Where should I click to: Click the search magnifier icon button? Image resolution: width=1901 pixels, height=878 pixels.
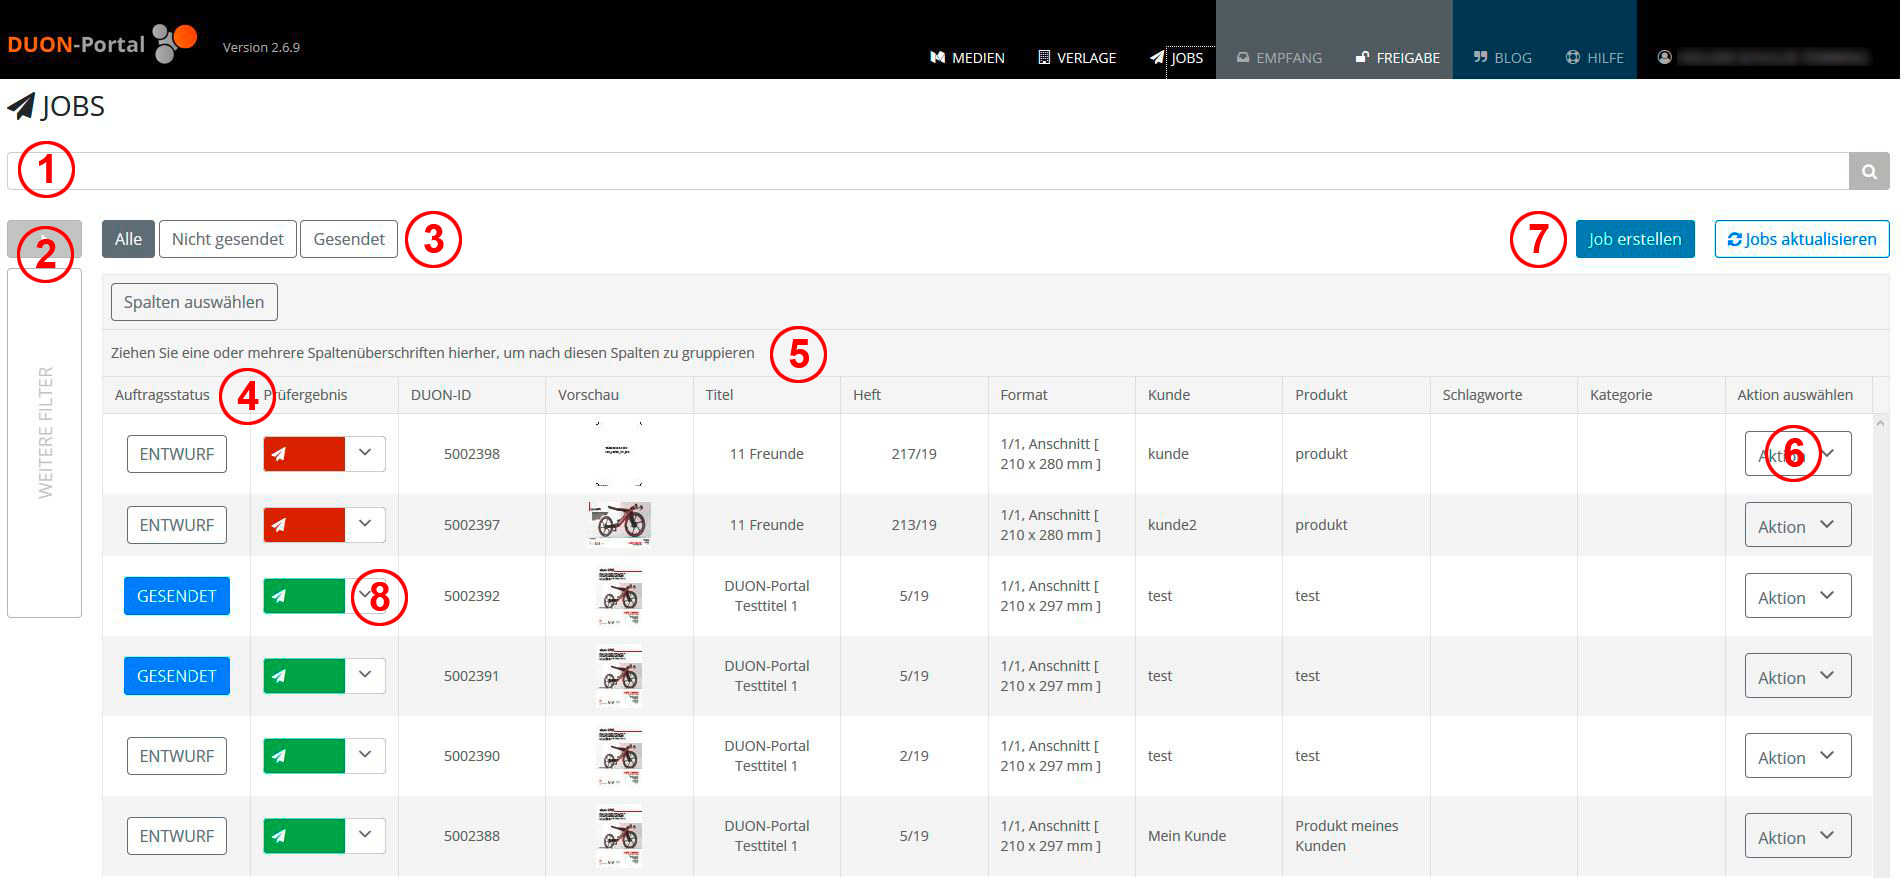[x=1869, y=171]
